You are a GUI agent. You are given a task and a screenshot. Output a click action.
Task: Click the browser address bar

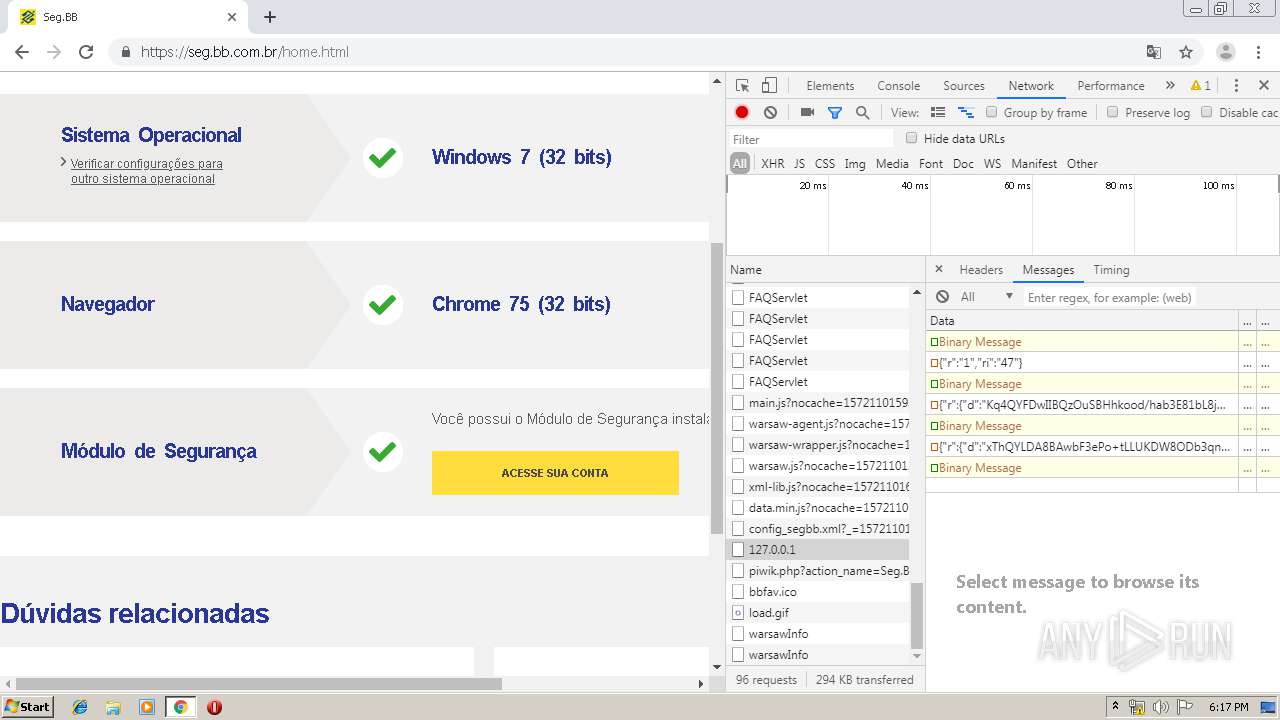tap(630, 52)
